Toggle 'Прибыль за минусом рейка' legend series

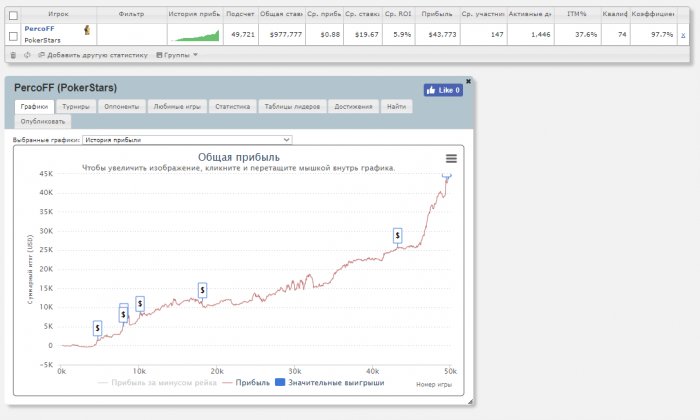157,383
